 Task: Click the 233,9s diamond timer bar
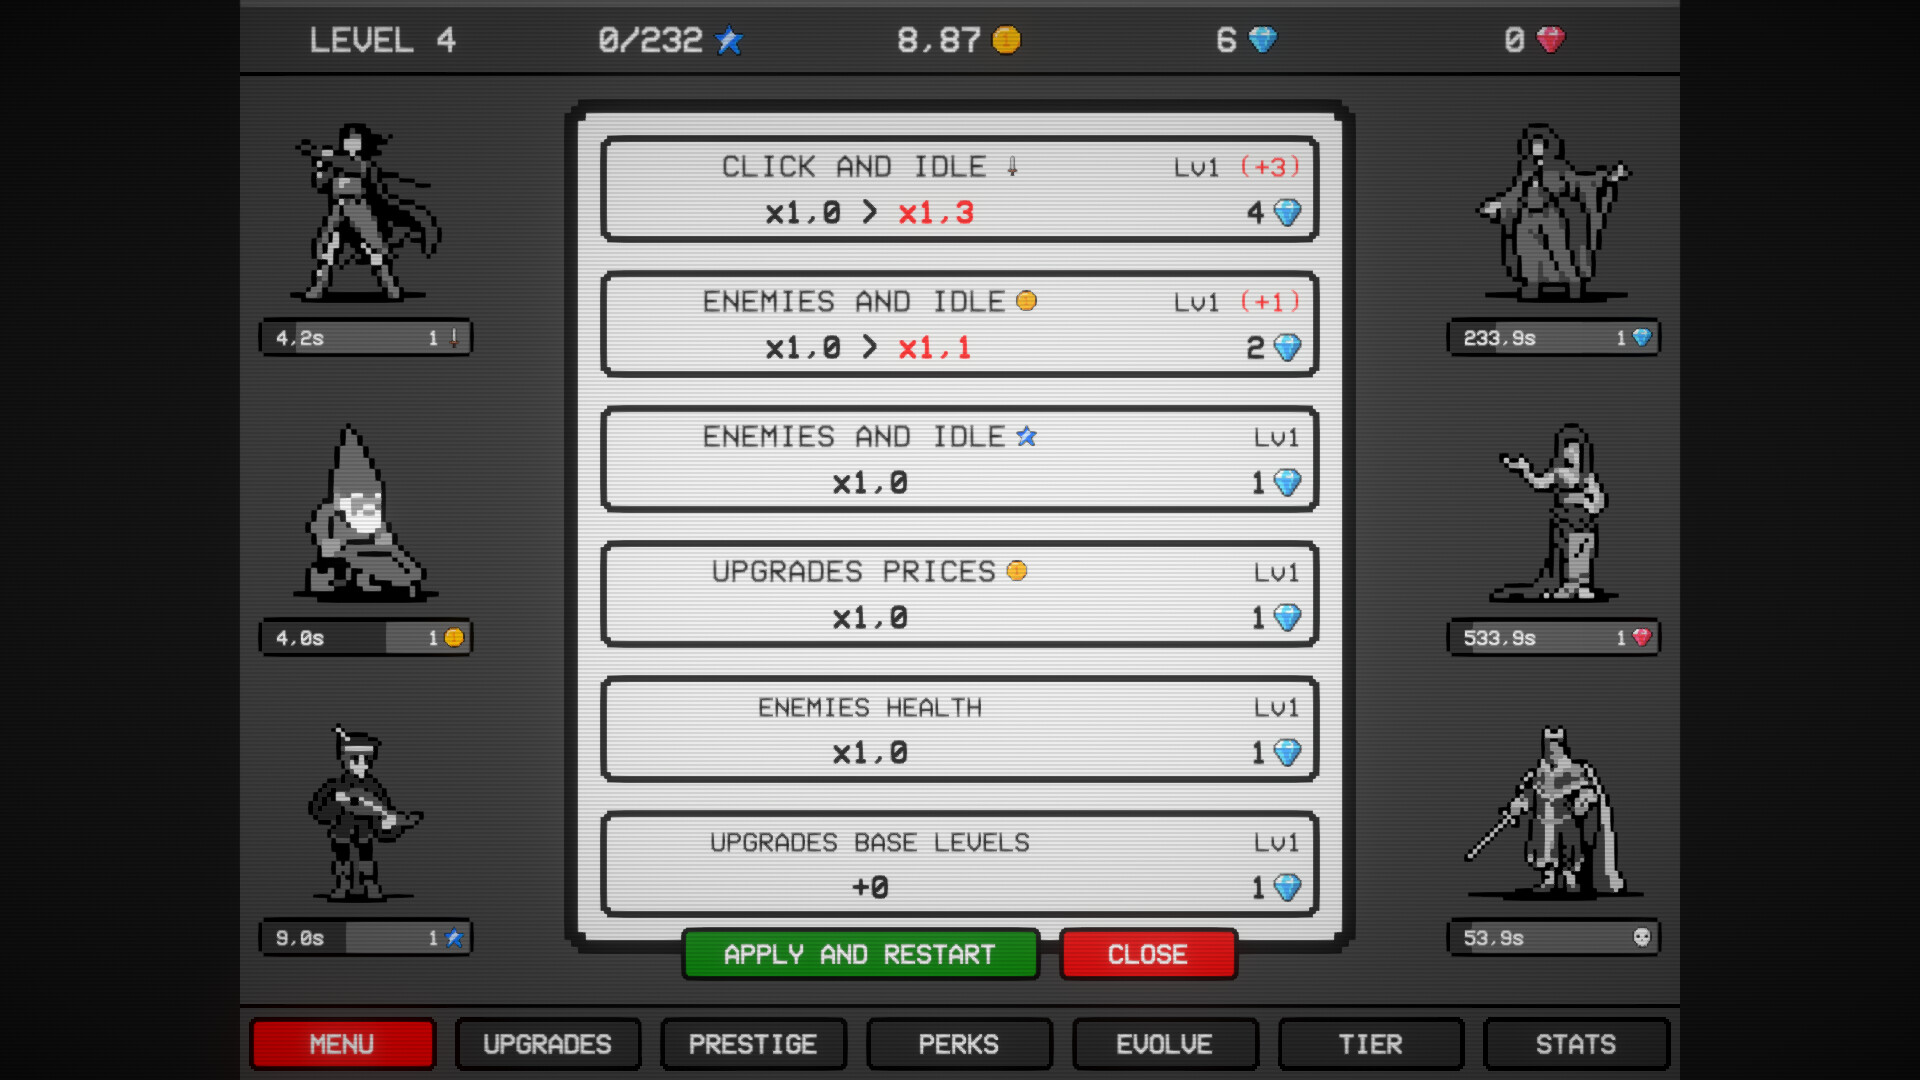1554,338
